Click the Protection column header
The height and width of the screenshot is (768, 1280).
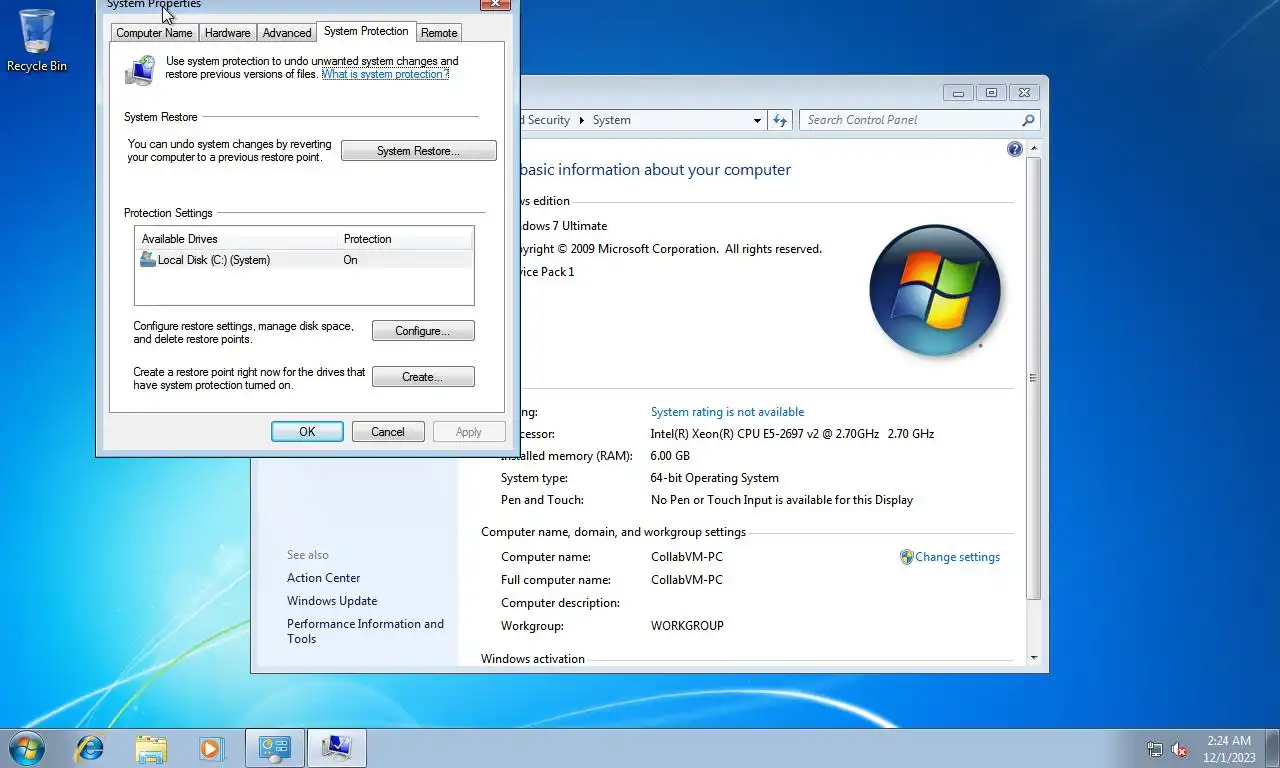(404, 239)
